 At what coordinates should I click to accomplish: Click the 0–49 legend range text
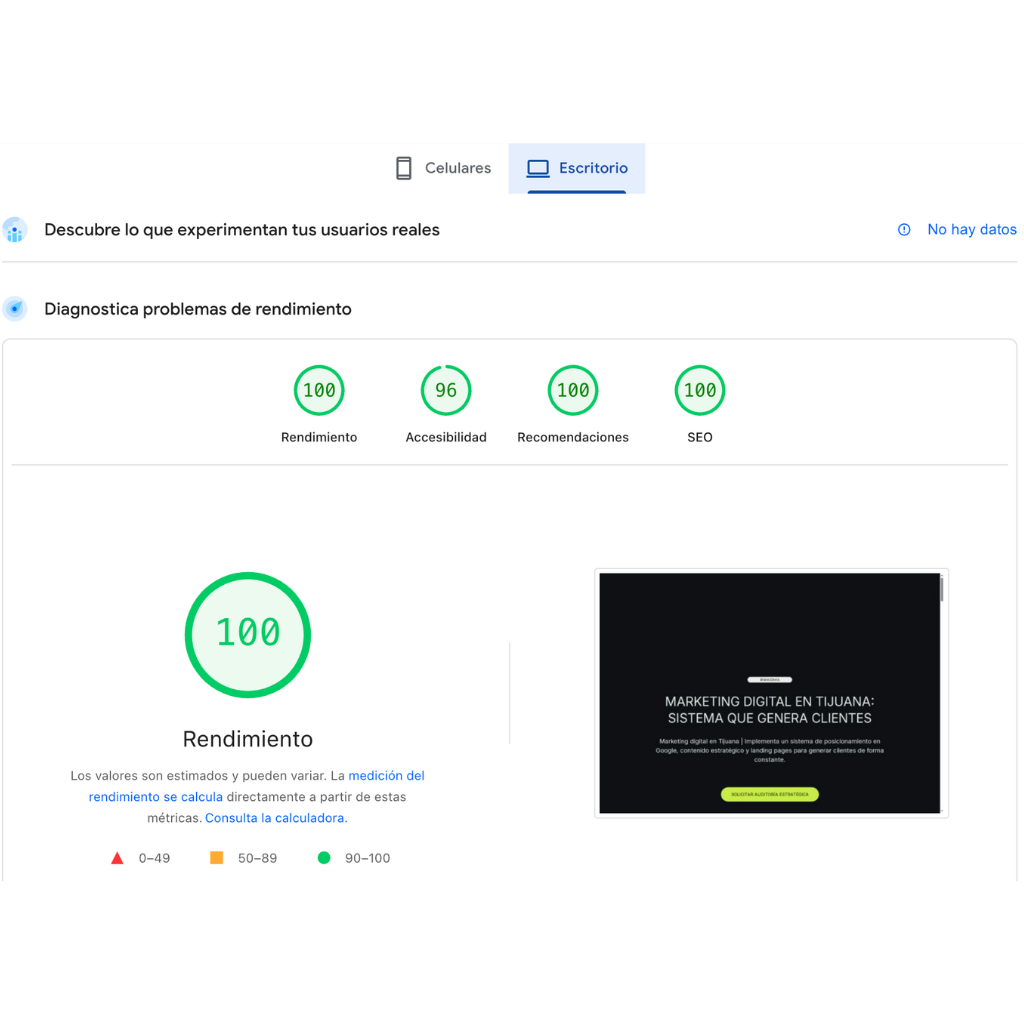[154, 858]
